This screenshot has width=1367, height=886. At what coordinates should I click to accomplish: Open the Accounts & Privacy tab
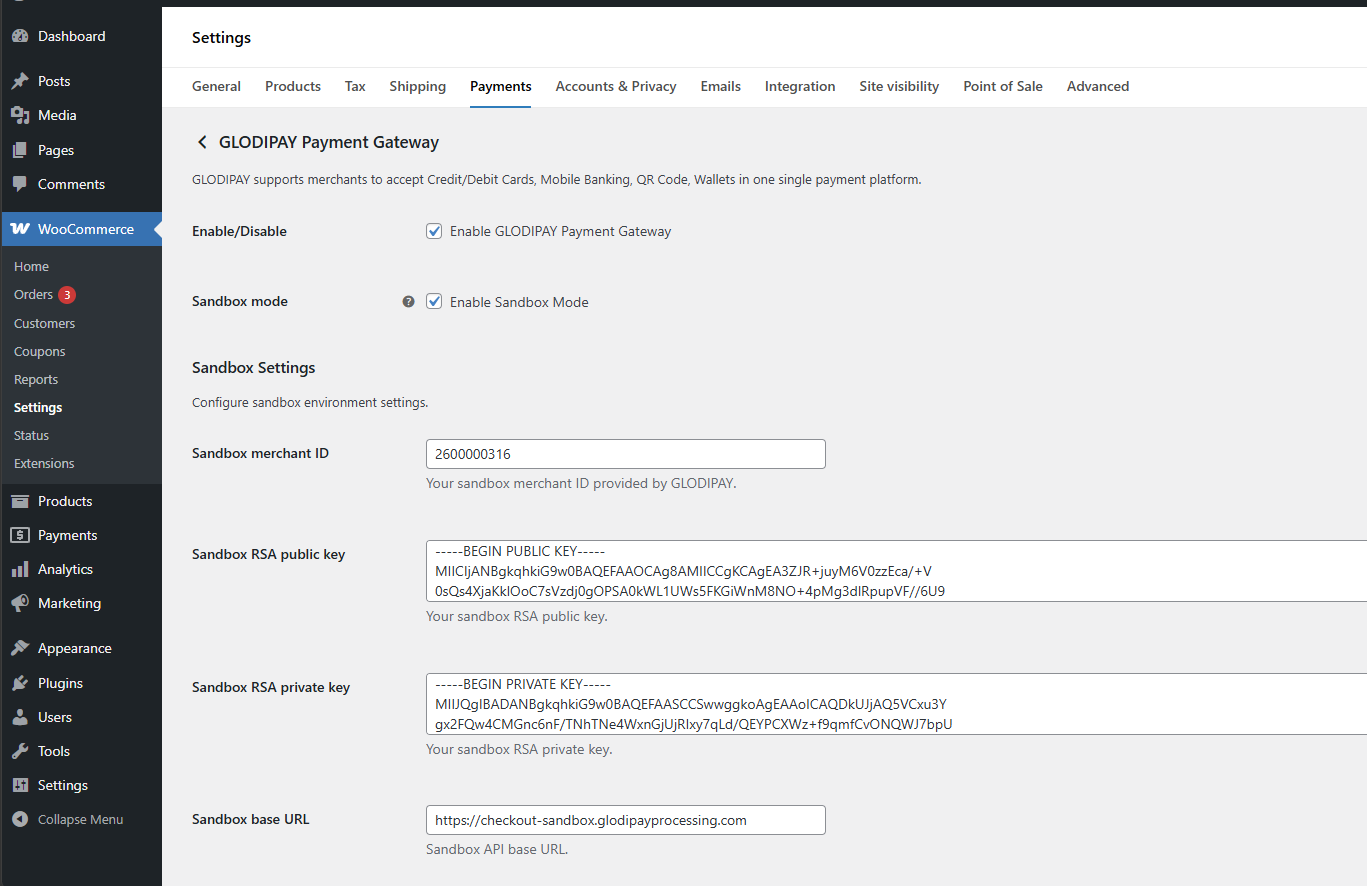pos(616,86)
